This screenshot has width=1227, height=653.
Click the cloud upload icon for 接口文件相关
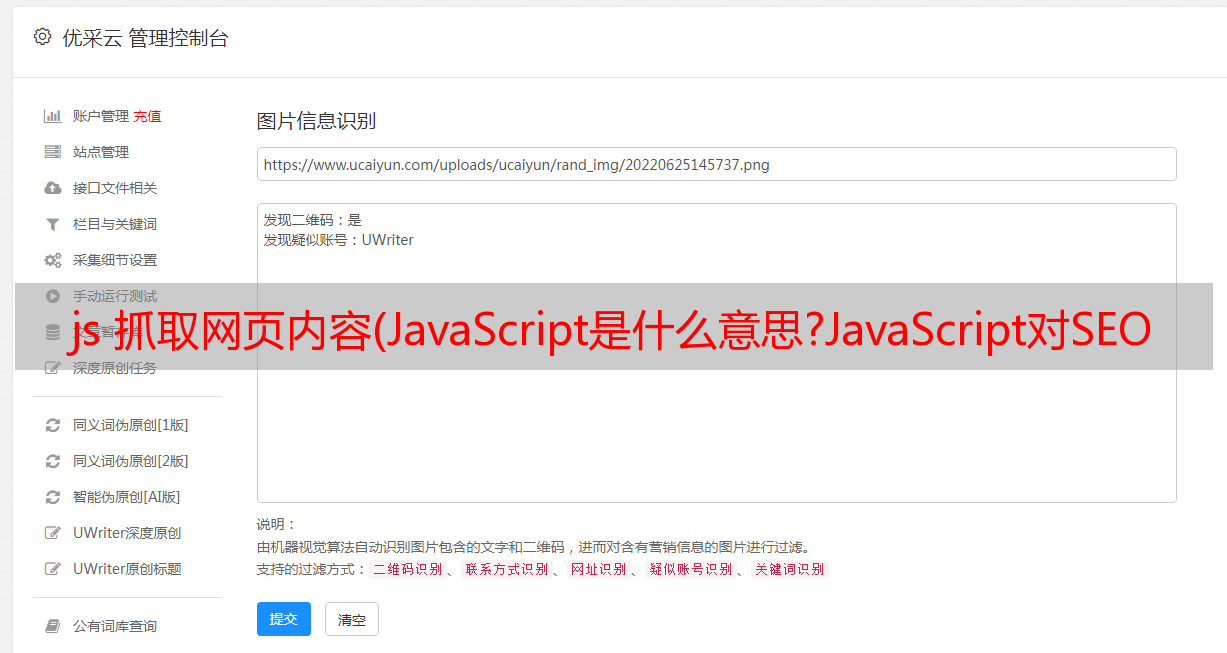pyautogui.click(x=53, y=188)
